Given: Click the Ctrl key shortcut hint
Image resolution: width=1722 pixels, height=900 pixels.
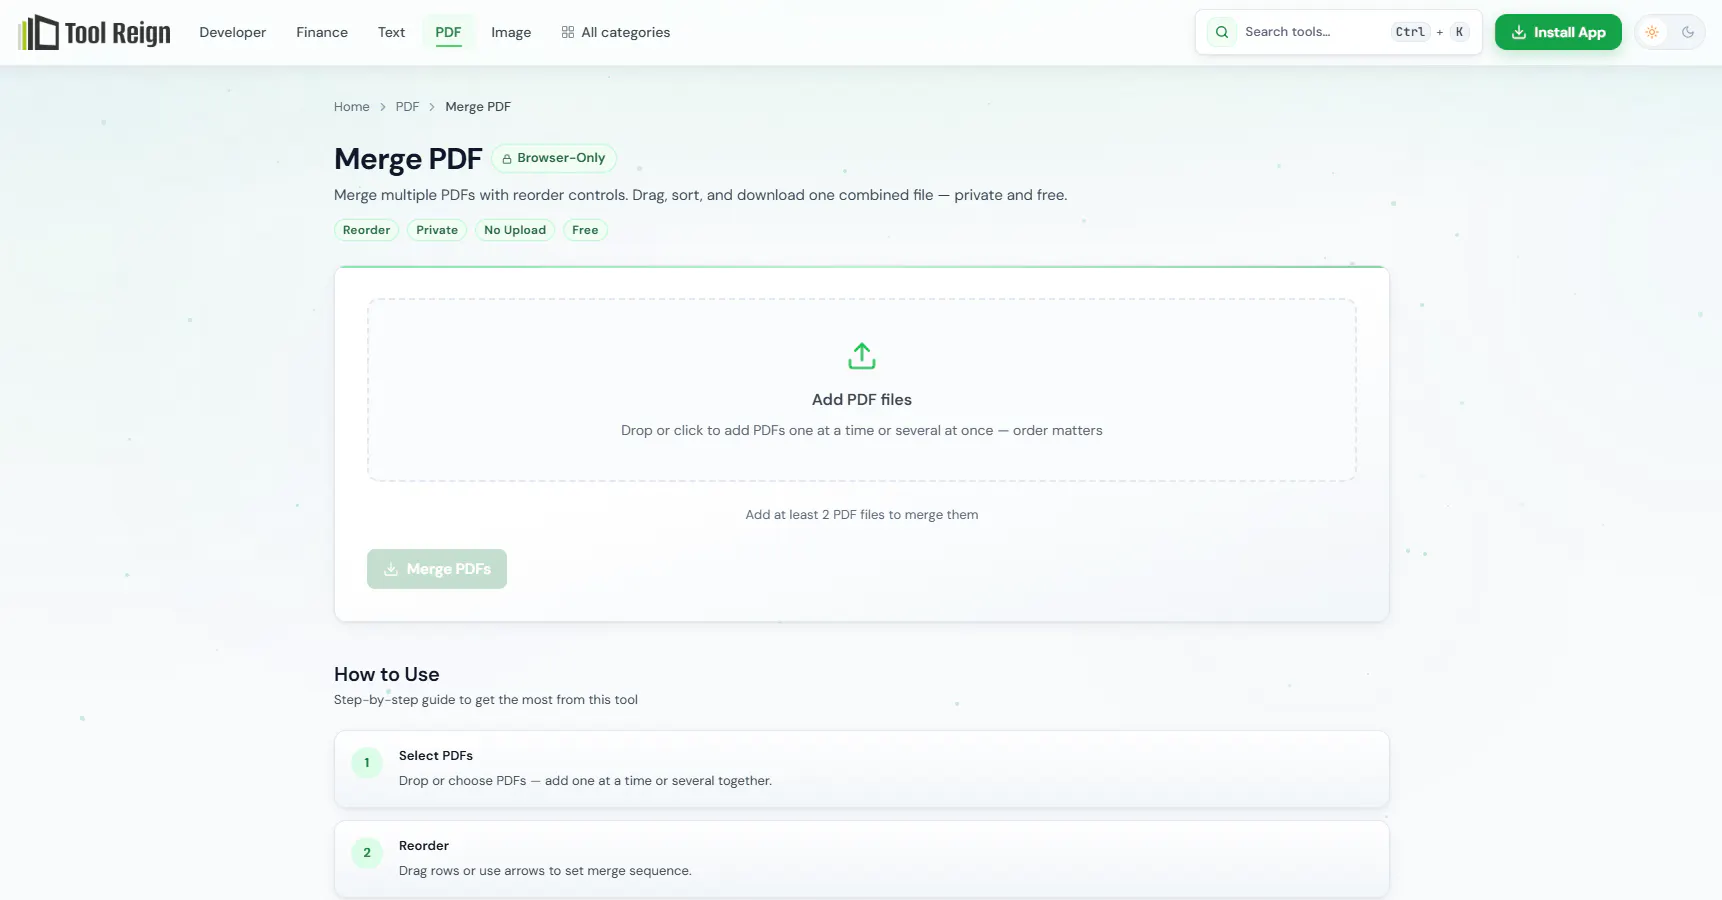Looking at the screenshot, I should point(1410,32).
